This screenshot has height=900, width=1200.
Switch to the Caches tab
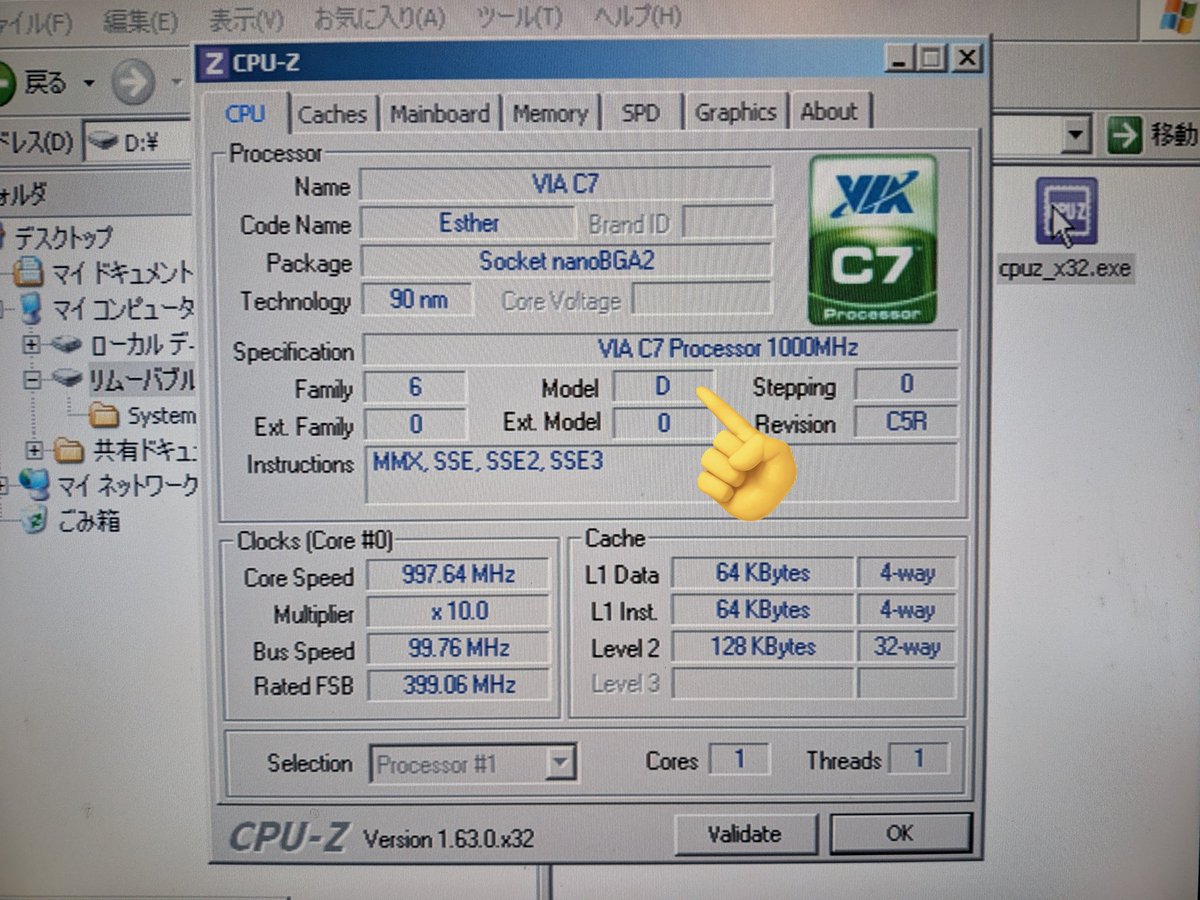[332, 114]
